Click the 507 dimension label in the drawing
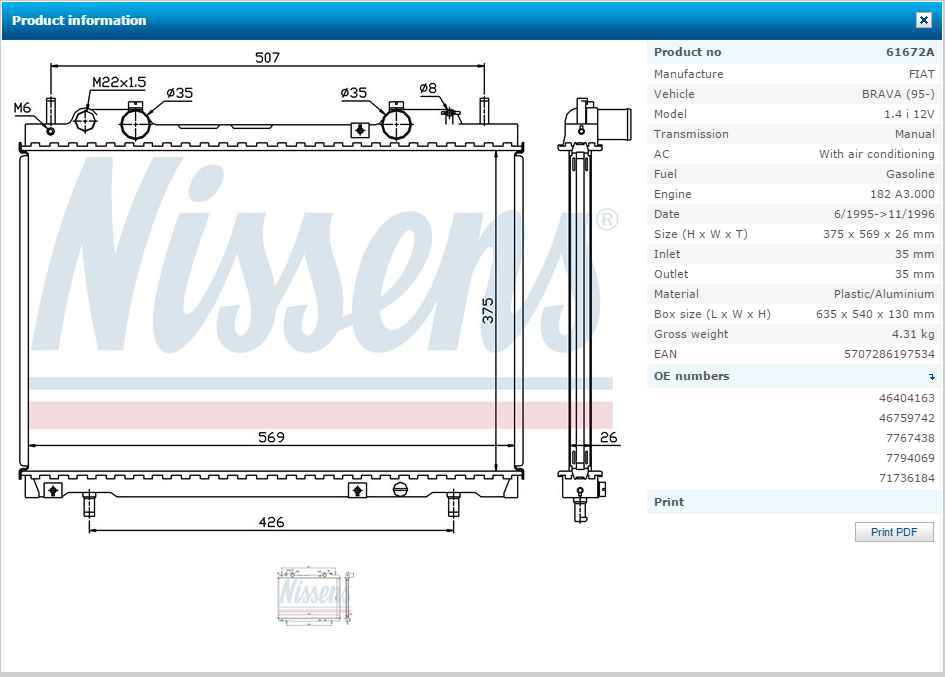The image size is (945, 677). 267,57
